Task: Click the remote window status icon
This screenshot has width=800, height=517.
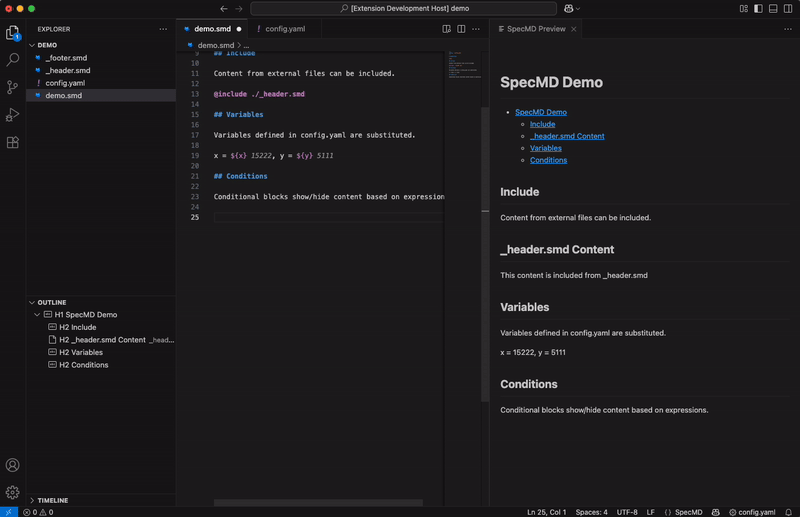Action: click(9, 512)
